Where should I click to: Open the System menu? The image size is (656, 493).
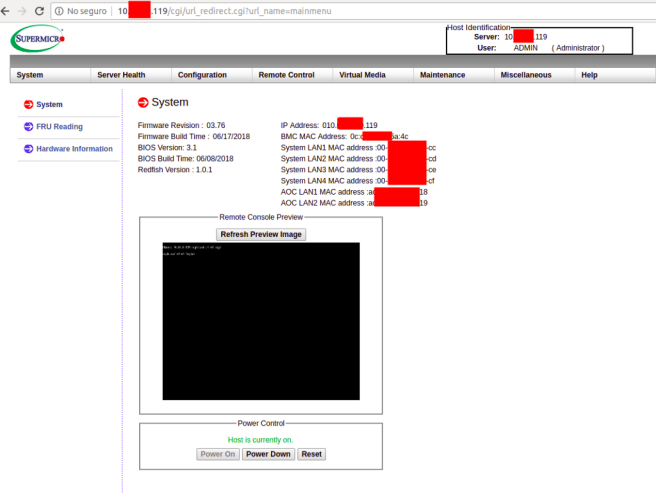pos(30,75)
